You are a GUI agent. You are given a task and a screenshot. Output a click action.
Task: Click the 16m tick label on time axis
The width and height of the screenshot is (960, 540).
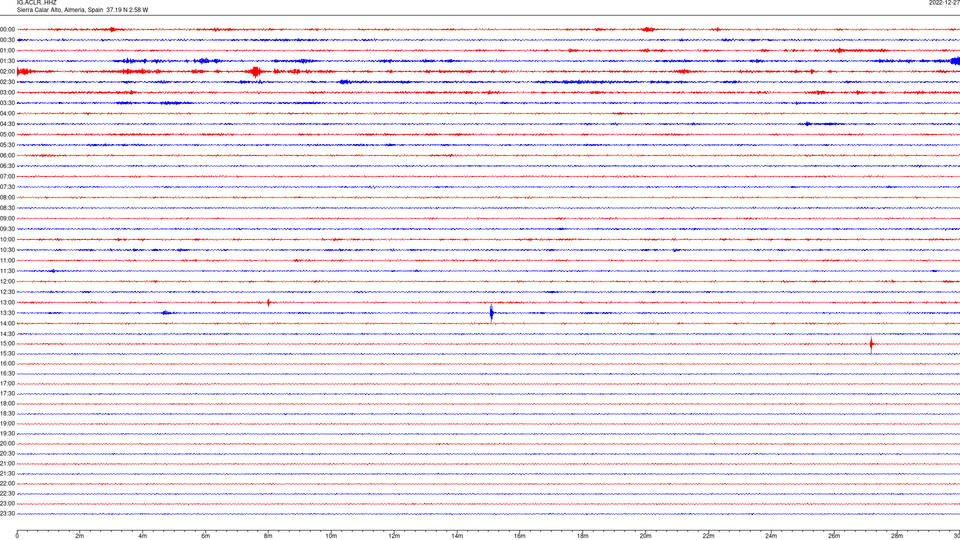520,536
